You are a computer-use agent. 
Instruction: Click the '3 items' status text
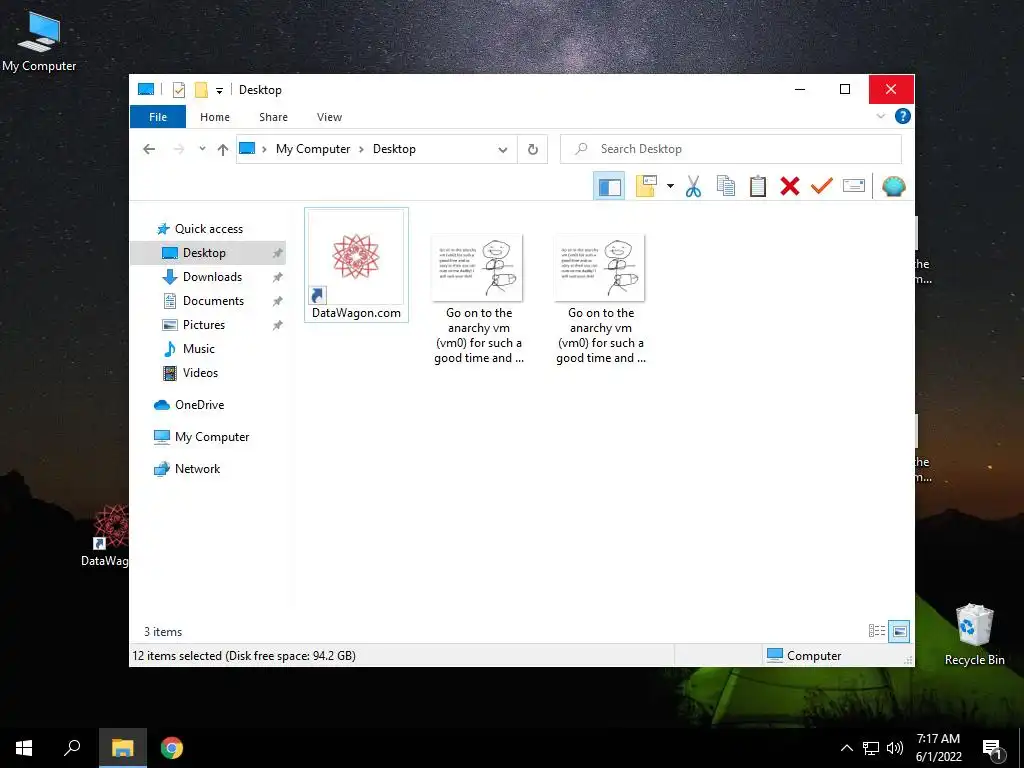coord(163,632)
